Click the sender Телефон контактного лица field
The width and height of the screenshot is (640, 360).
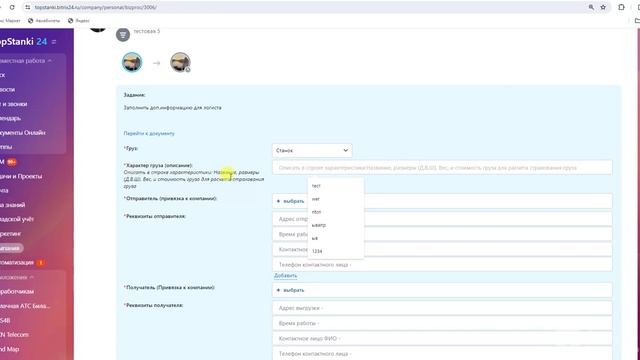click(442, 264)
